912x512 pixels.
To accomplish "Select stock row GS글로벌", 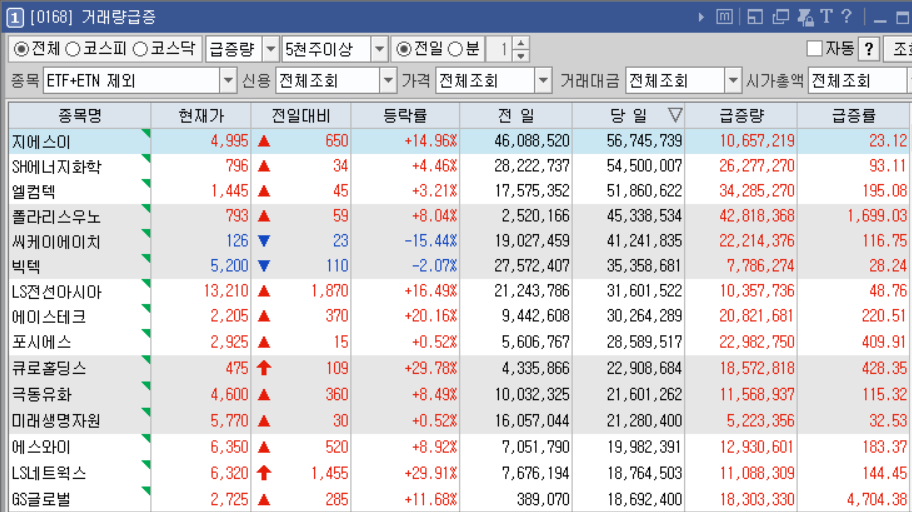I will click(x=459, y=499).
